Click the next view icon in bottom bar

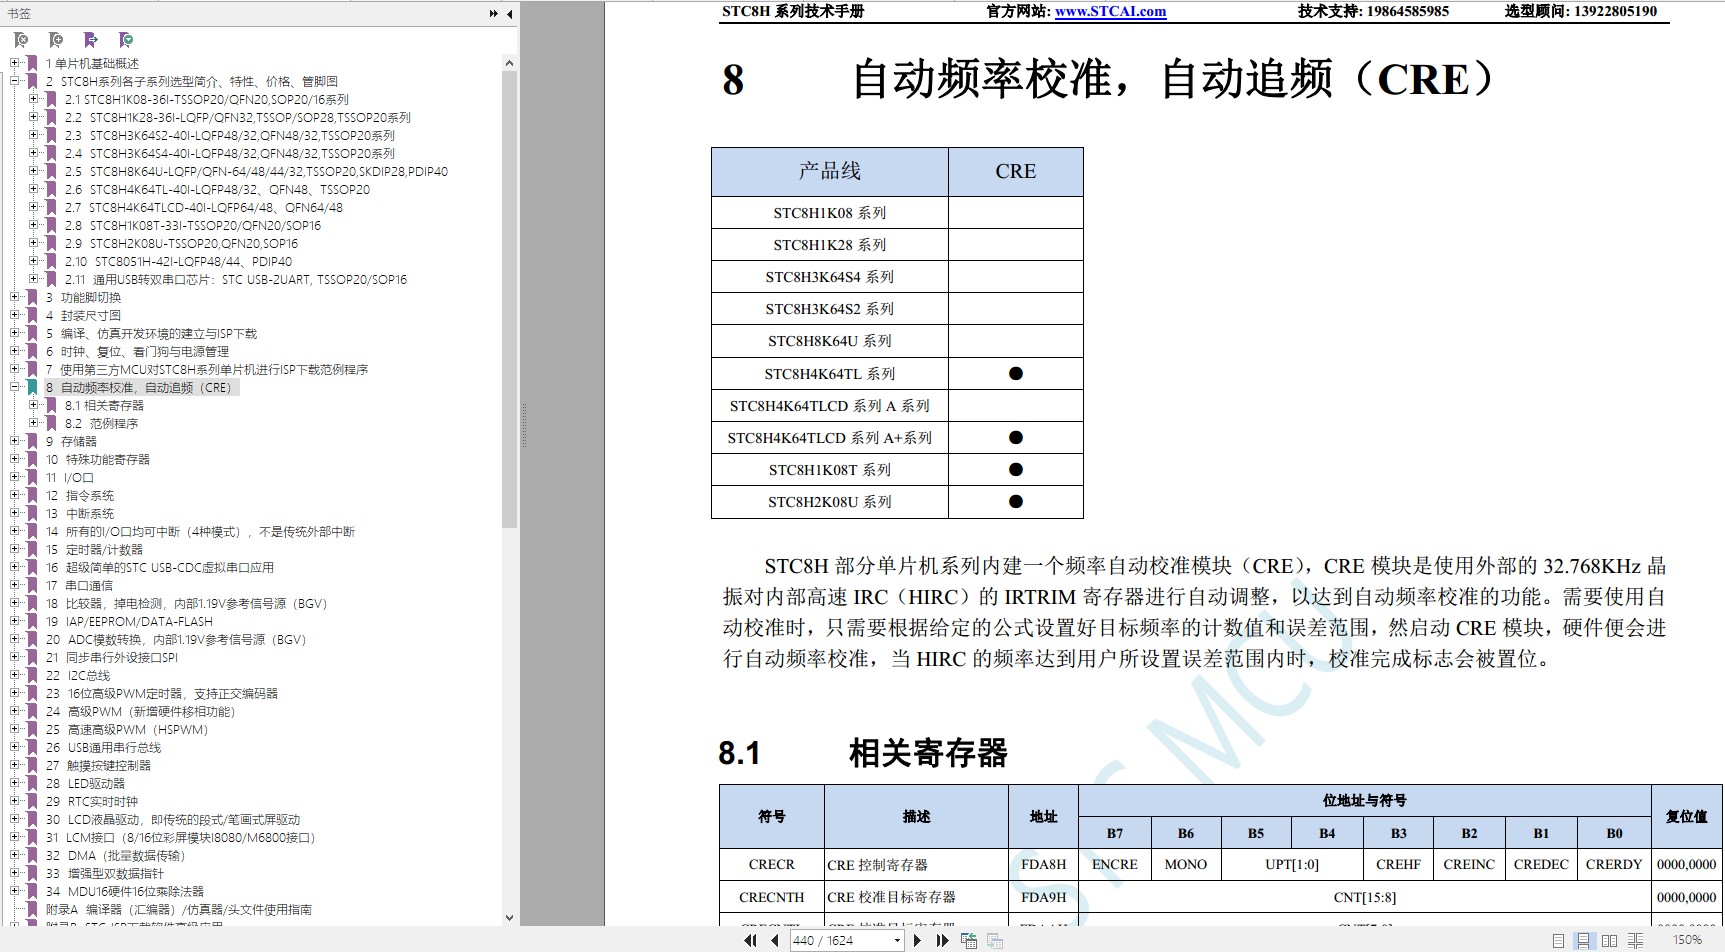[x=994, y=940]
